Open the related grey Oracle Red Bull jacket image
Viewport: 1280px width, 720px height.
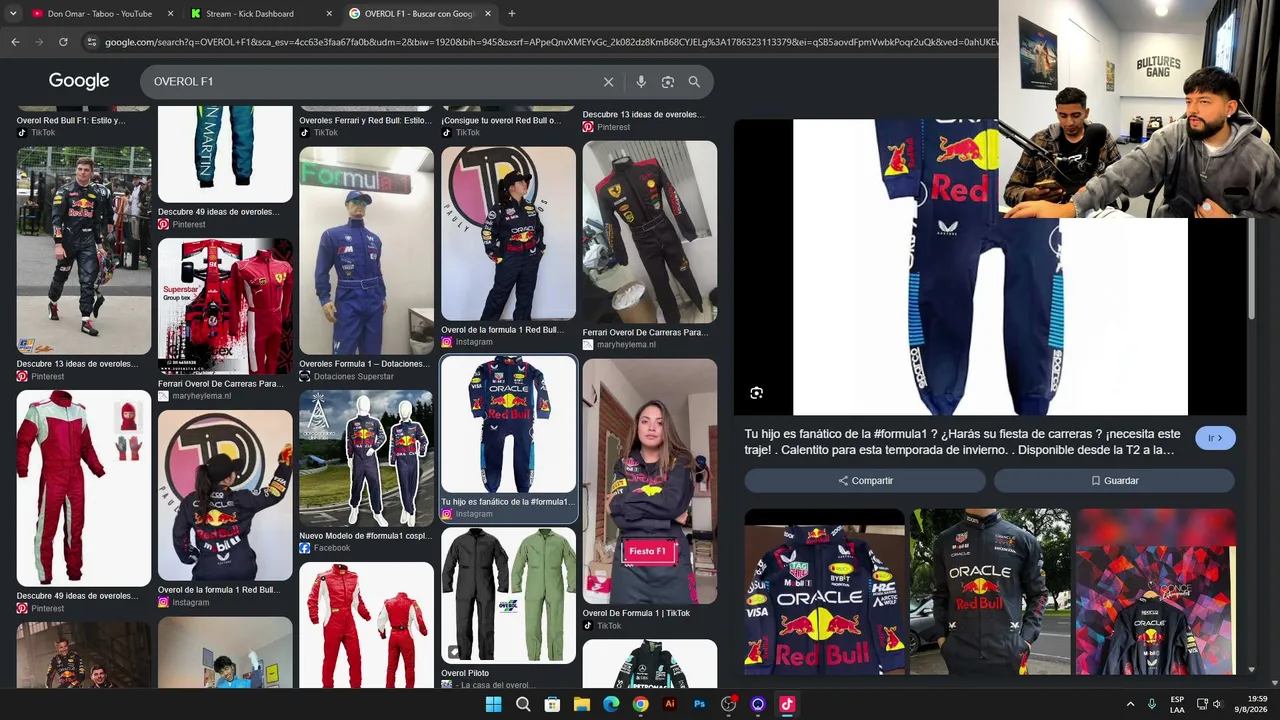tap(990, 592)
